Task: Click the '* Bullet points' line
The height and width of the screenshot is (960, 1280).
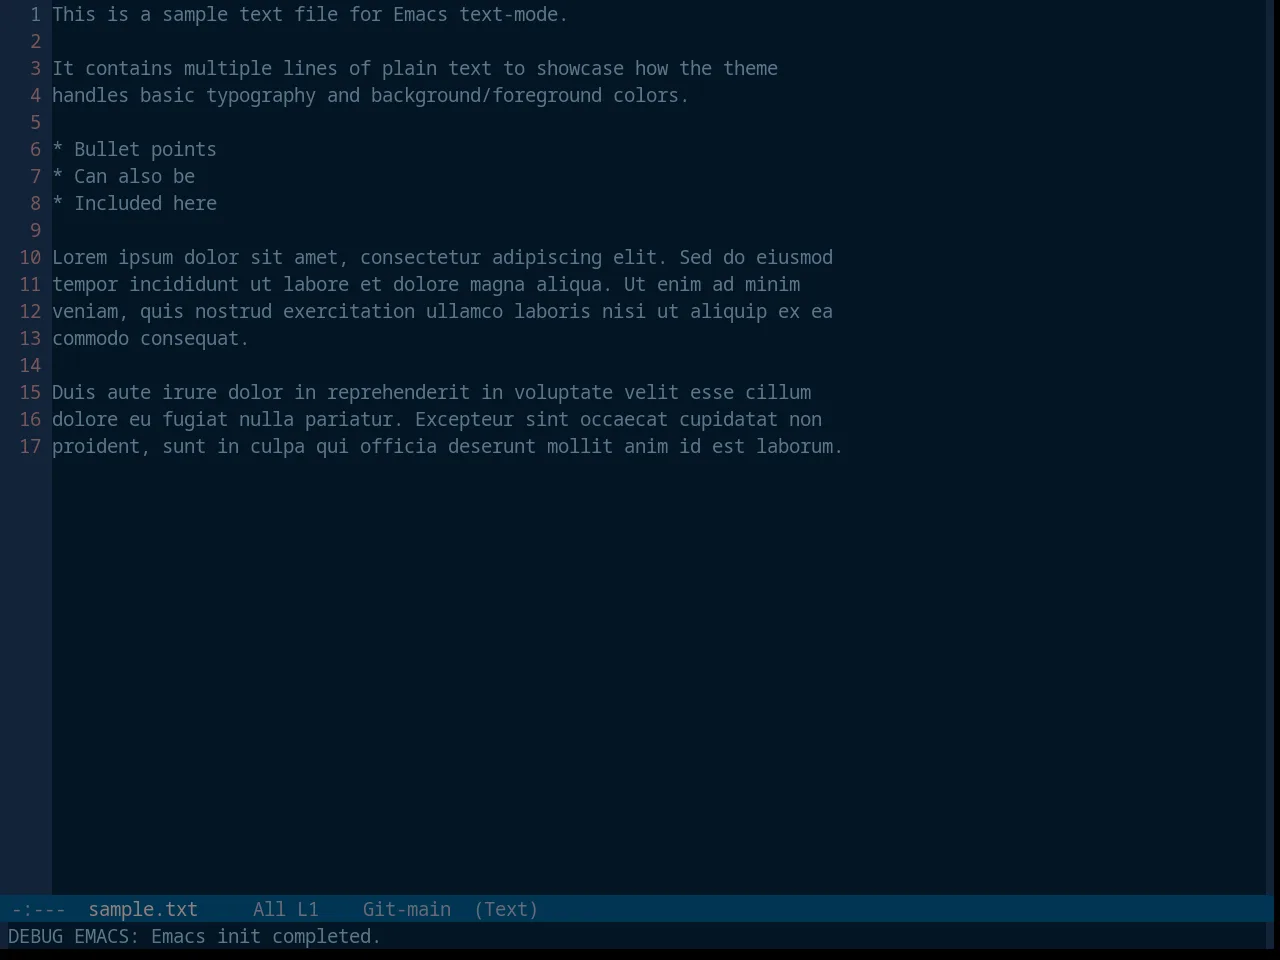Action: 134,149
